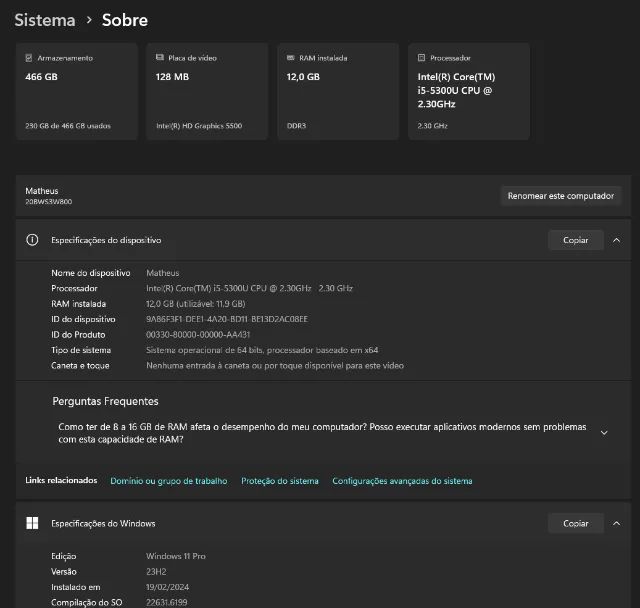Click the 230 GB de 466 GB usados text
The width and height of the screenshot is (640, 608).
[68, 126]
